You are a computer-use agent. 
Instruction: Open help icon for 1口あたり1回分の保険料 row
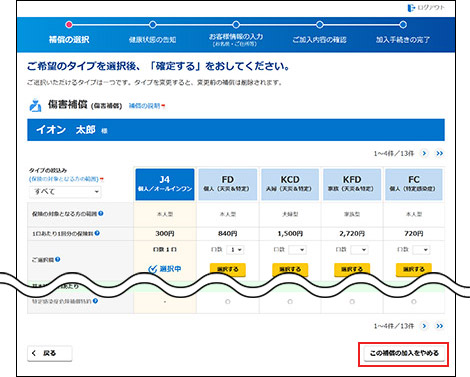tap(97, 233)
